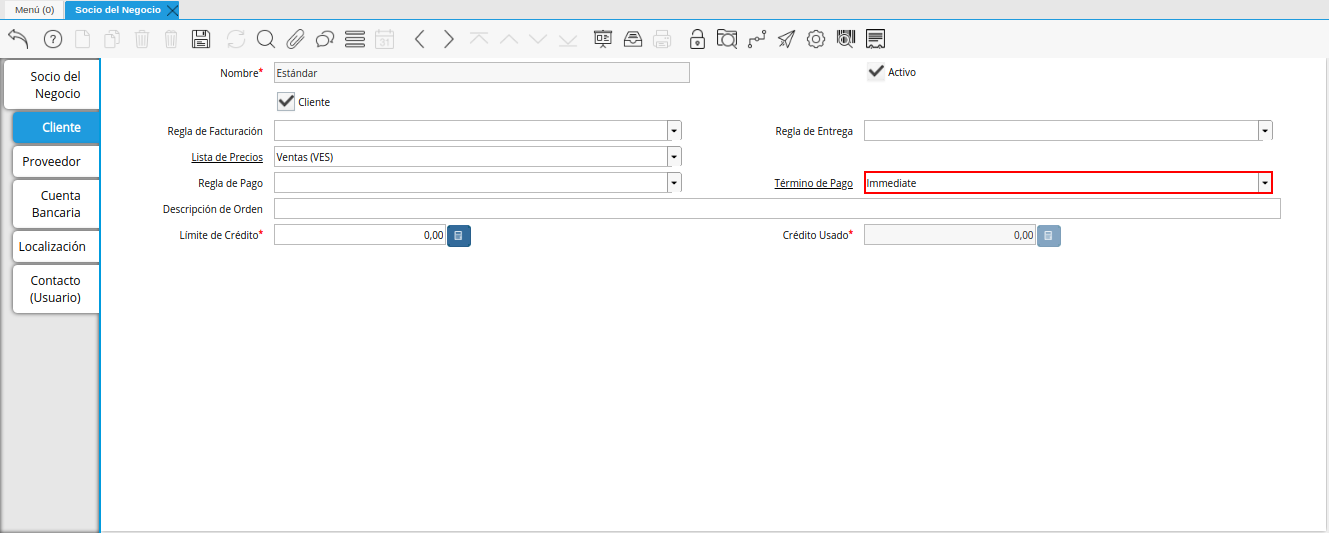Open the magnifier search record icon
This screenshot has height=533, width=1329.
[265, 39]
